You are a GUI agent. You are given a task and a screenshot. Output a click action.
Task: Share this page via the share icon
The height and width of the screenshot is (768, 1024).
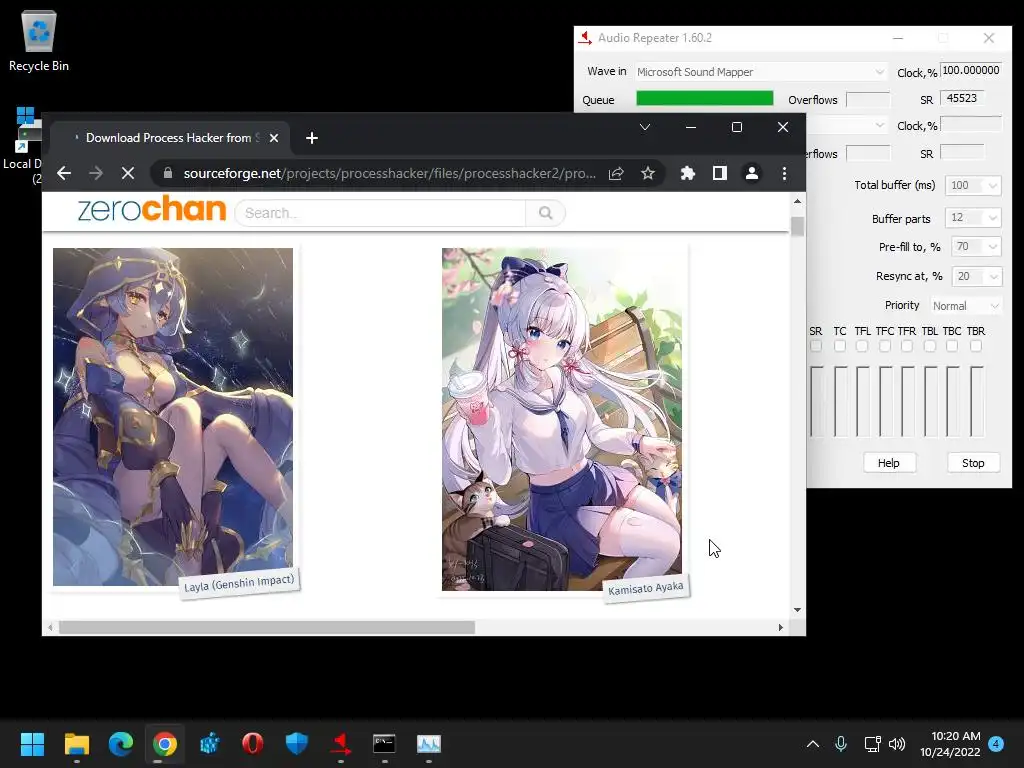tap(616, 173)
